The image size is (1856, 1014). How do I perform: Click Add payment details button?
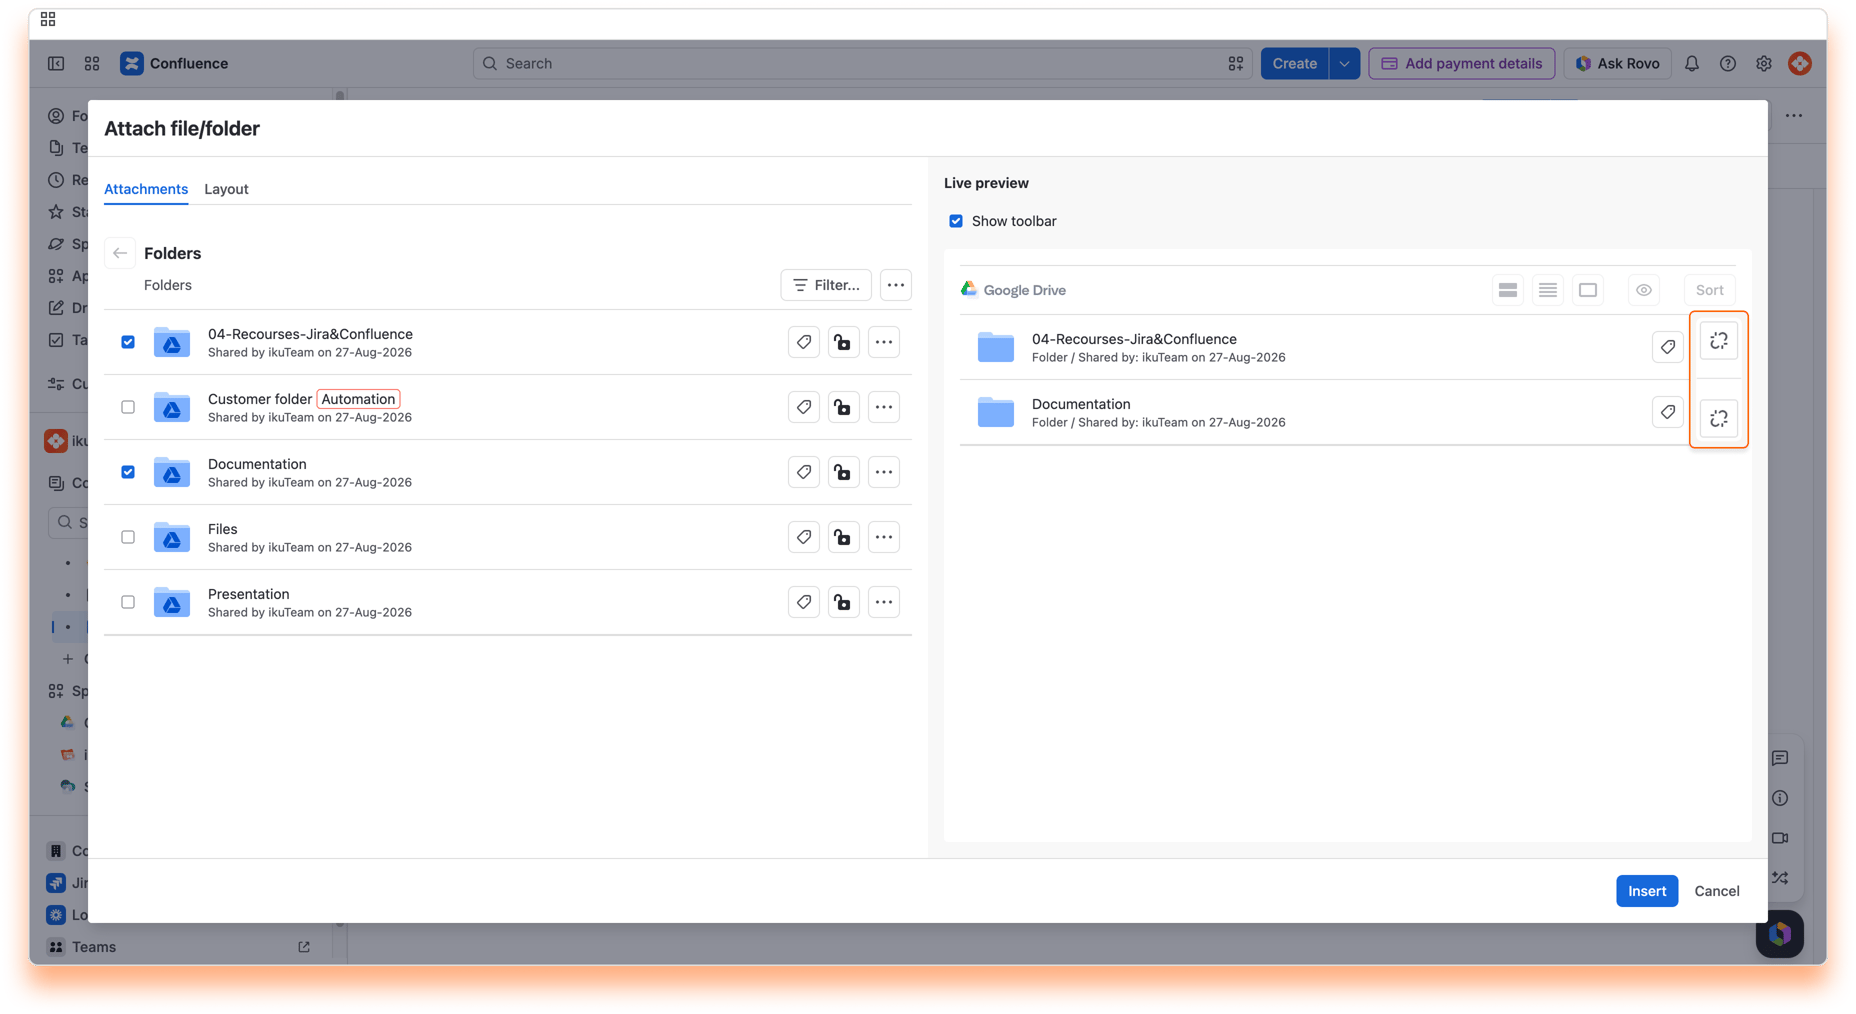coord(1462,63)
